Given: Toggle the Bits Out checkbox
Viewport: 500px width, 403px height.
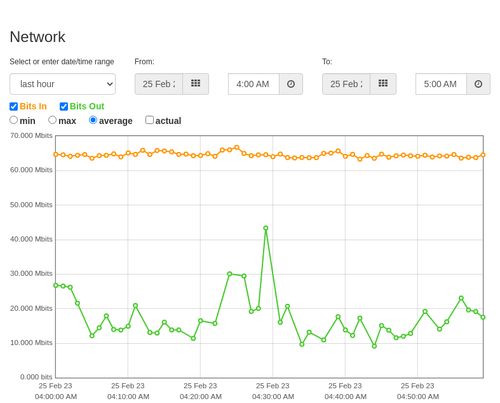Looking at the screenshot, I should (x=64, y=106).
